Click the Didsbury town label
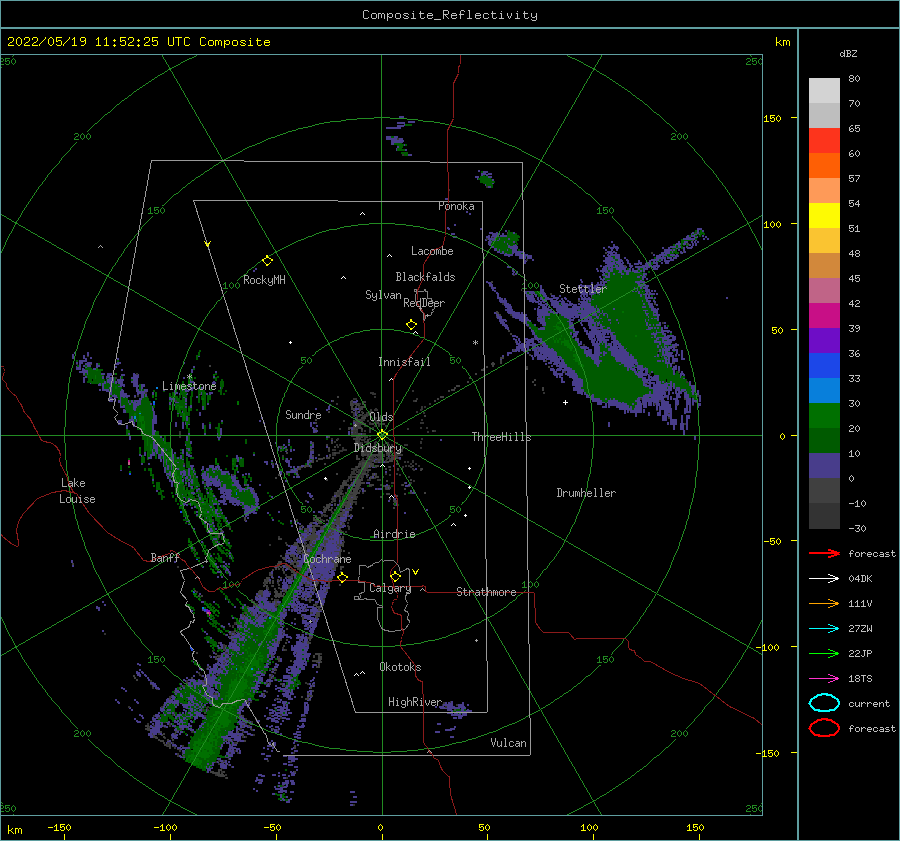The width and height of the screenshot is (900, 841). (x=378, y=448)
